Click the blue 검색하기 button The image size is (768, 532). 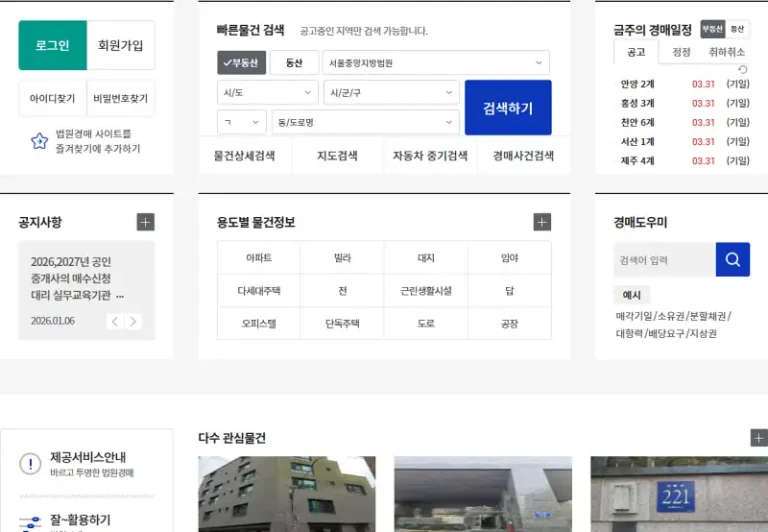tap(508, 108)
